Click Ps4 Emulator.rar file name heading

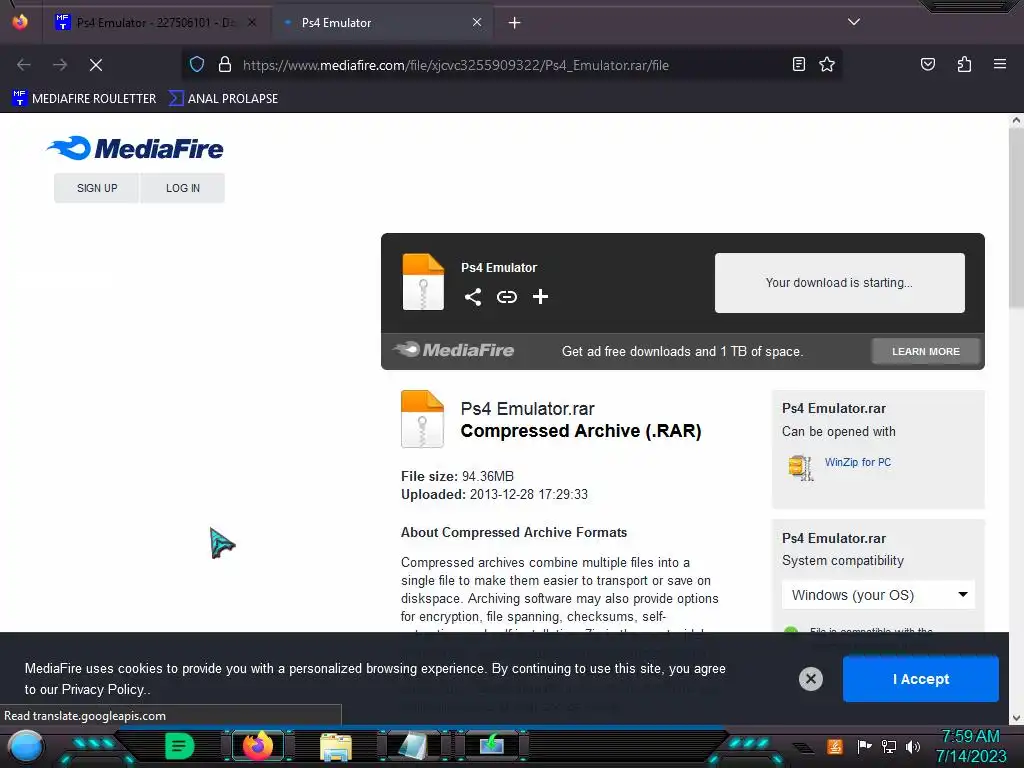pos(527,409)
